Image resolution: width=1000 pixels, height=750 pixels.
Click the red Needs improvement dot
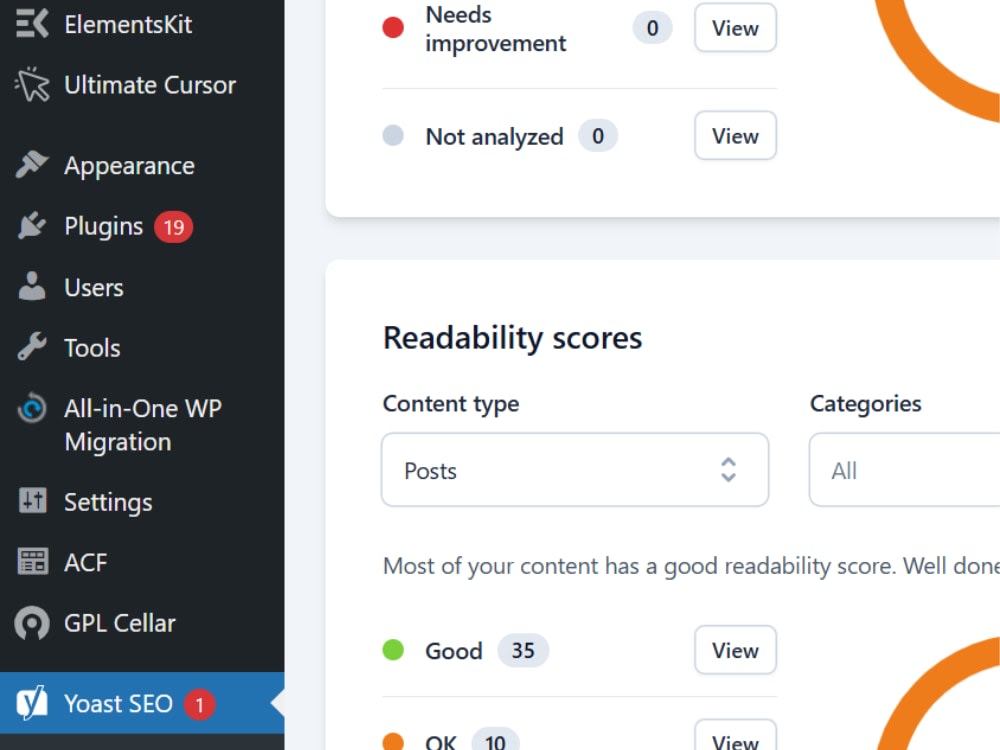[393, 27]
